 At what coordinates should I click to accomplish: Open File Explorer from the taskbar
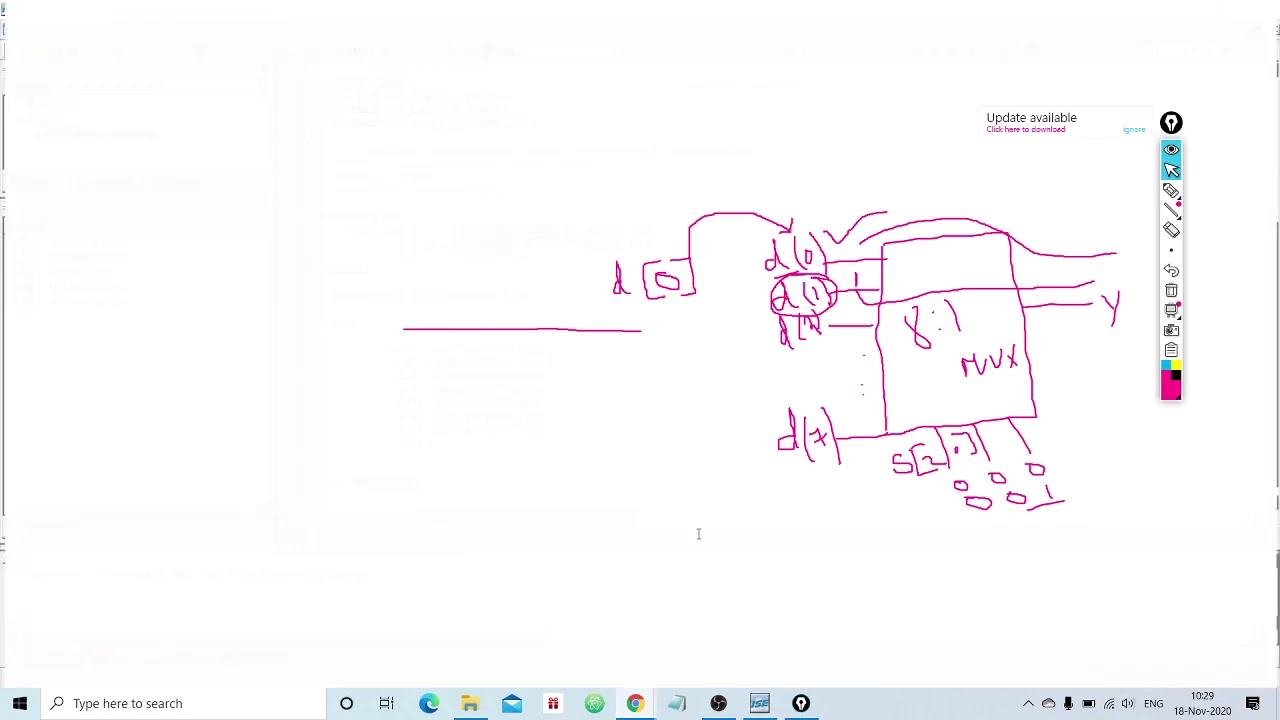pyautogui.click(x=470, y=703)
